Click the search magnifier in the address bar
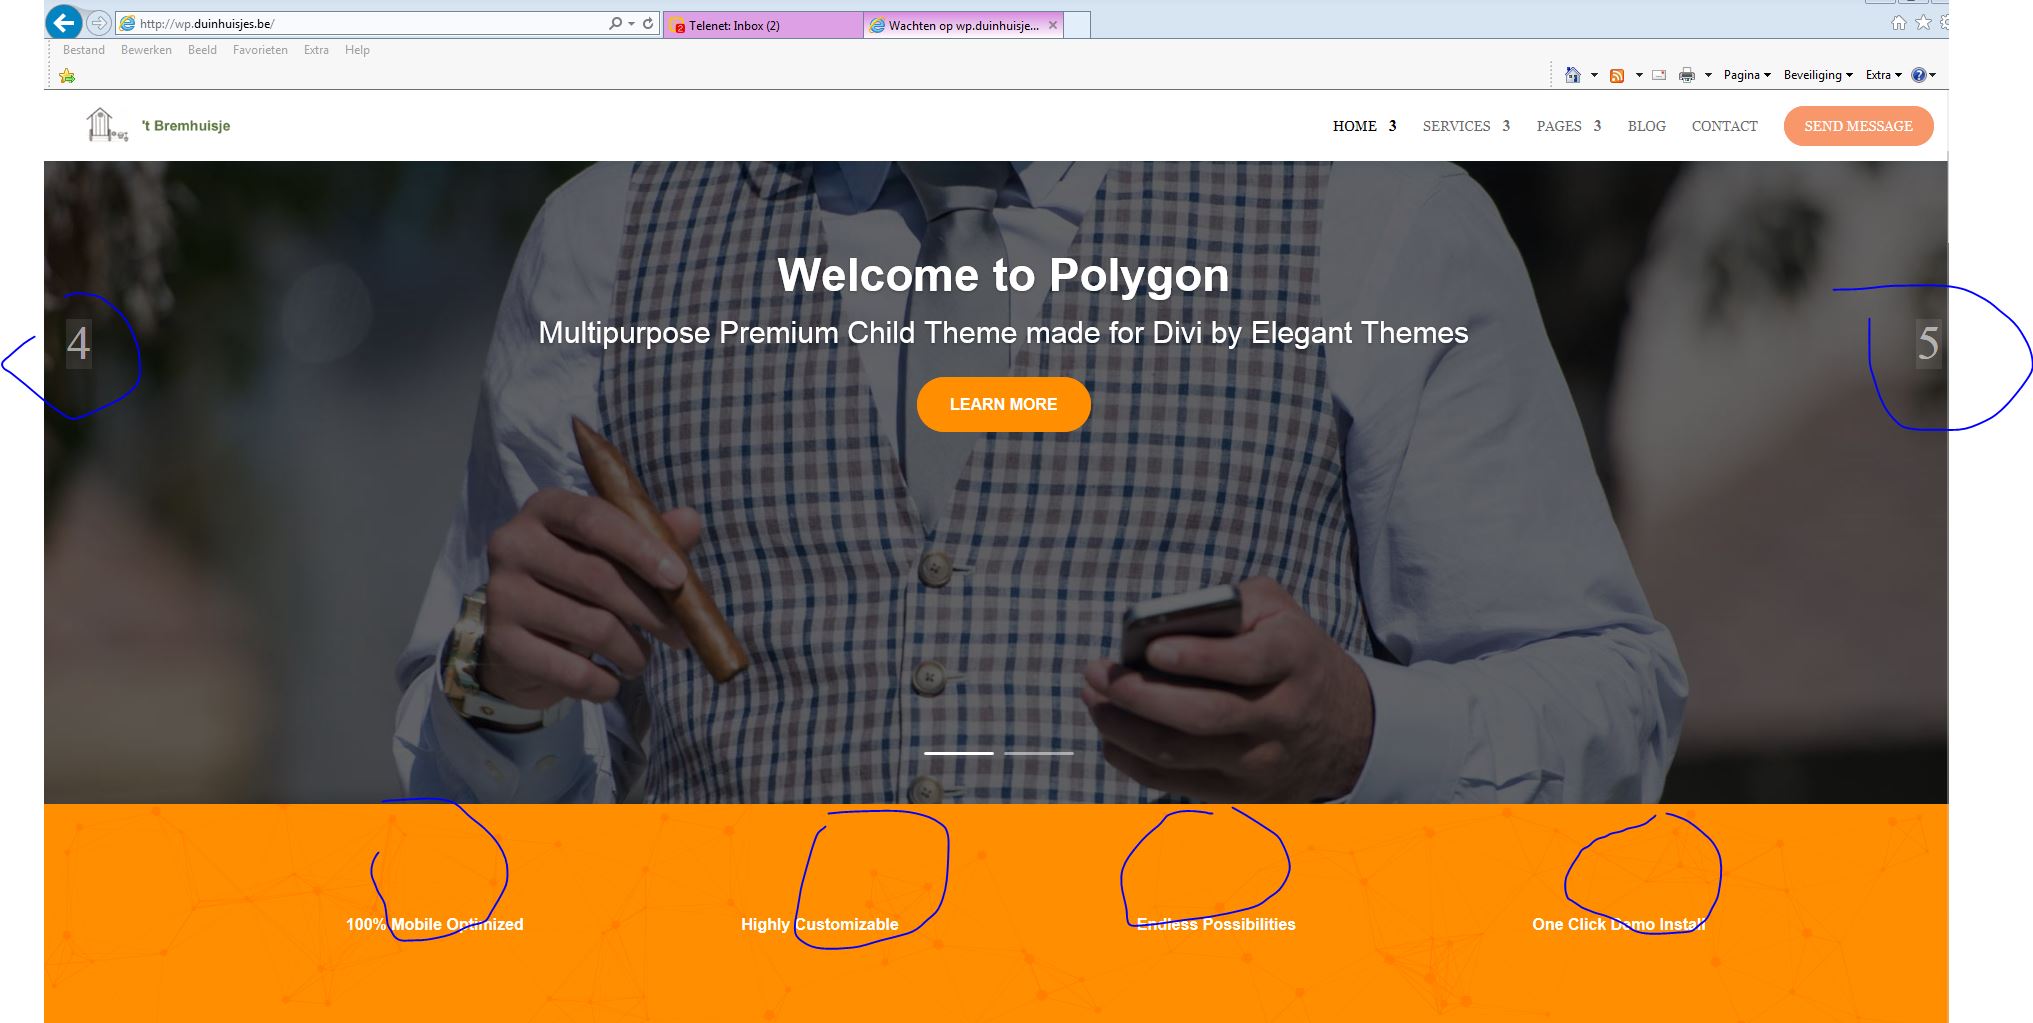The image size is (2033, 1023). point(615,23)
